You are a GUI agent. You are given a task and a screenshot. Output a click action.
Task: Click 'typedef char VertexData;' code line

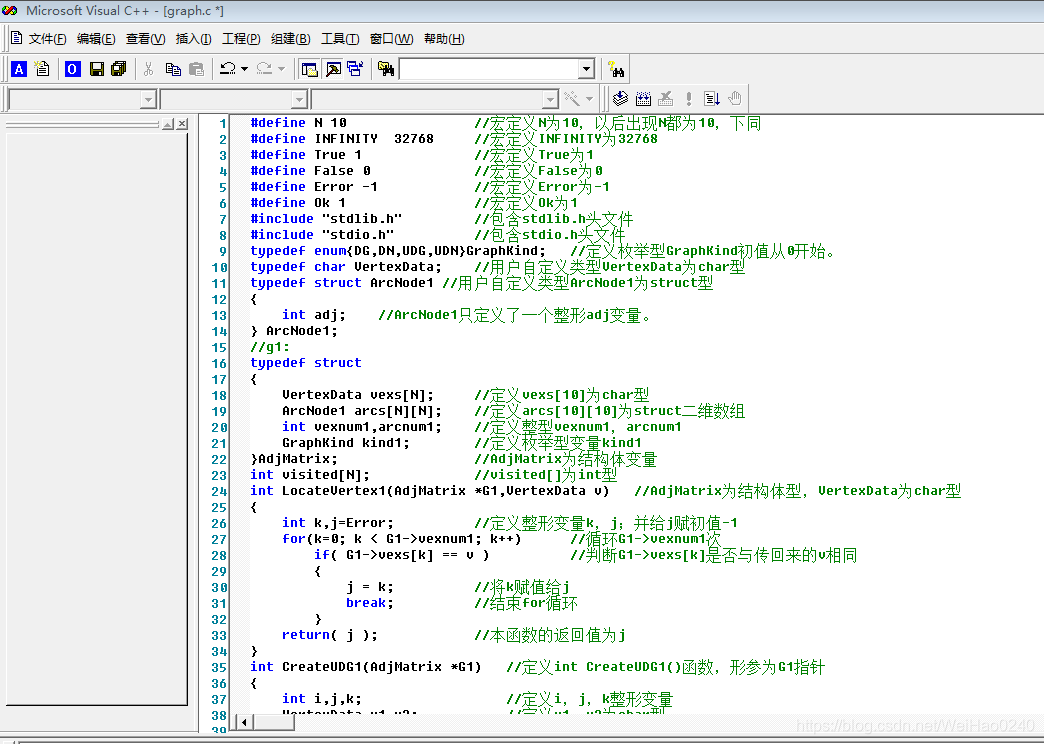[346, 266]
